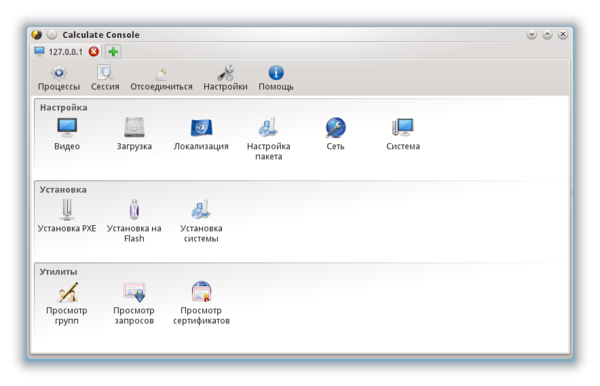Close the 127.0.0.1 tab with red X

93,51
